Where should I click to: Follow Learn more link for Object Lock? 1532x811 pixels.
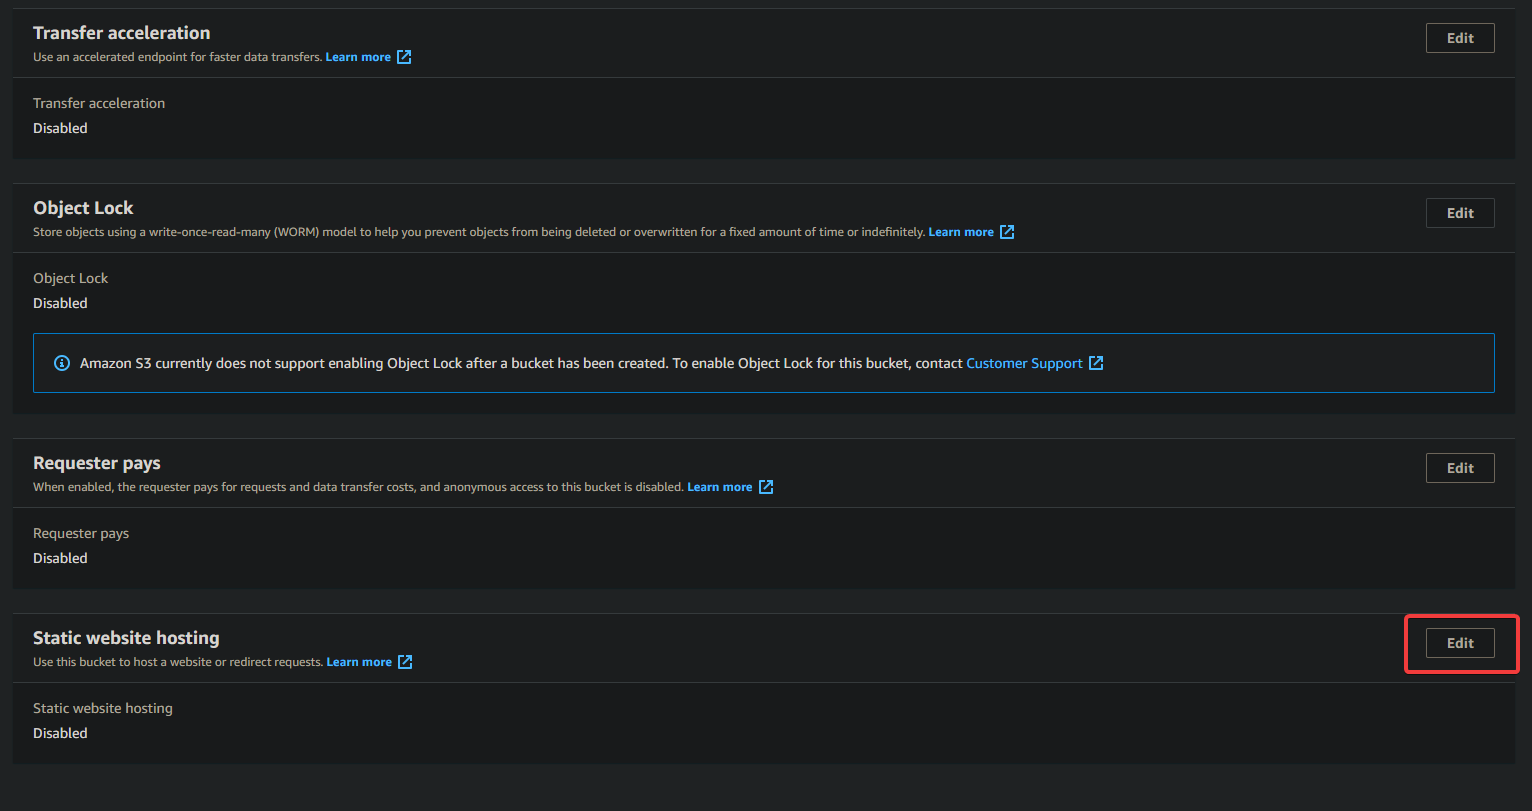point(960,232)
